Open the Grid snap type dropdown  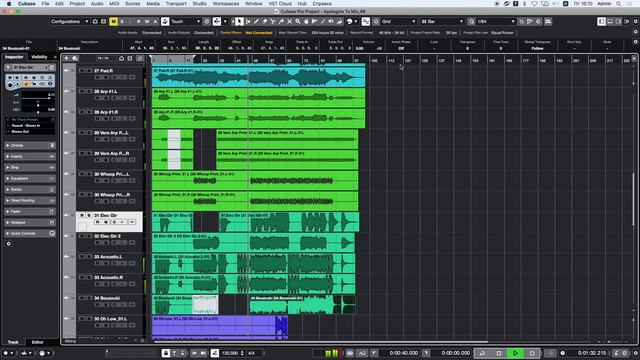399,21
